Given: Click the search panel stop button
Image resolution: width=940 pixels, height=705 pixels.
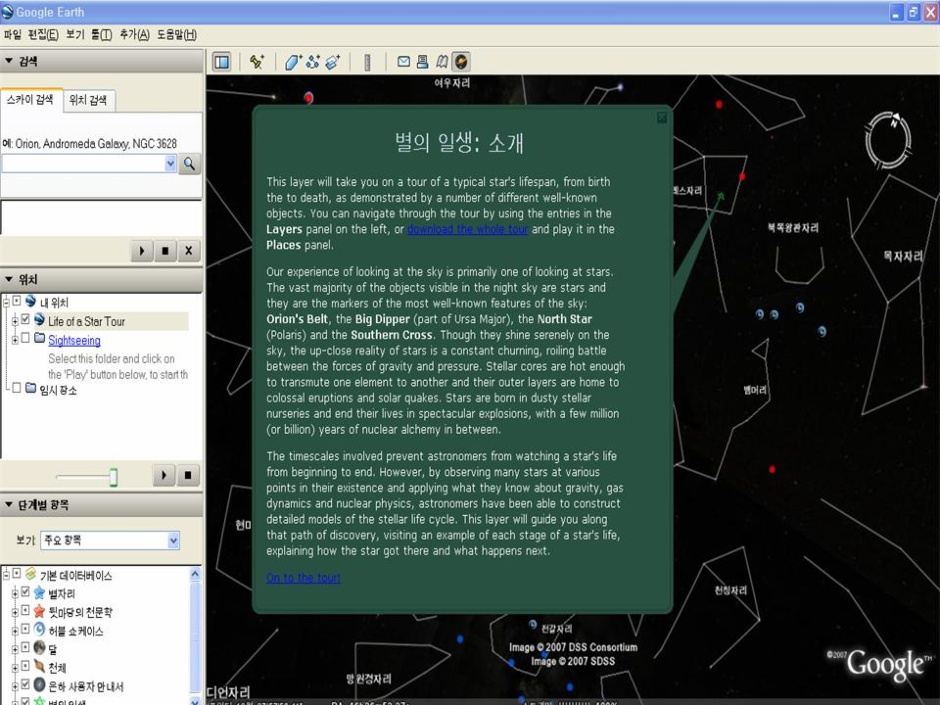Looking at the screenshot, I should coord(165,251).
